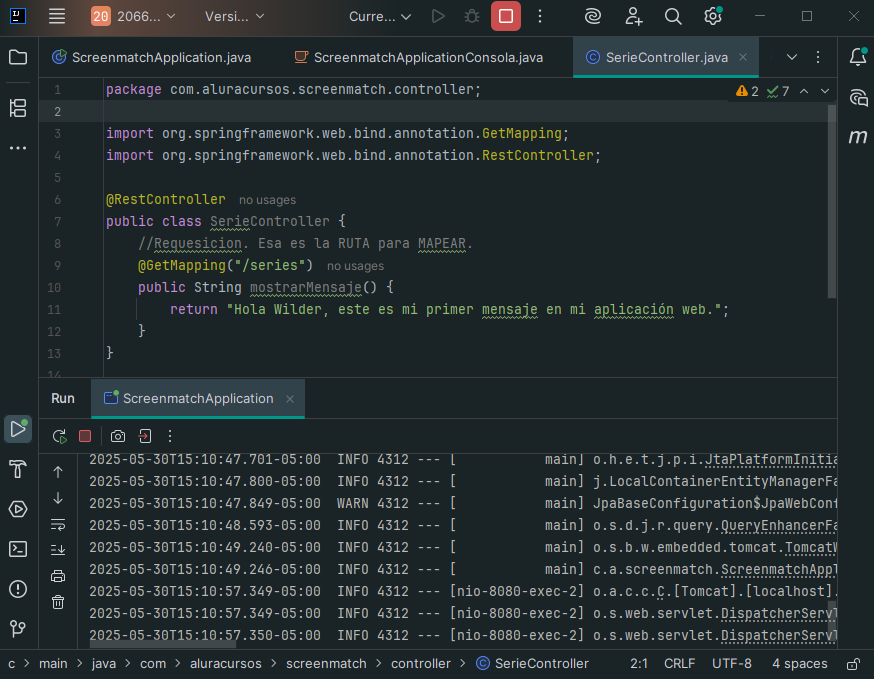Show more tool windows ellipsis
Screen dimensions: 874x679
[18, 148]
